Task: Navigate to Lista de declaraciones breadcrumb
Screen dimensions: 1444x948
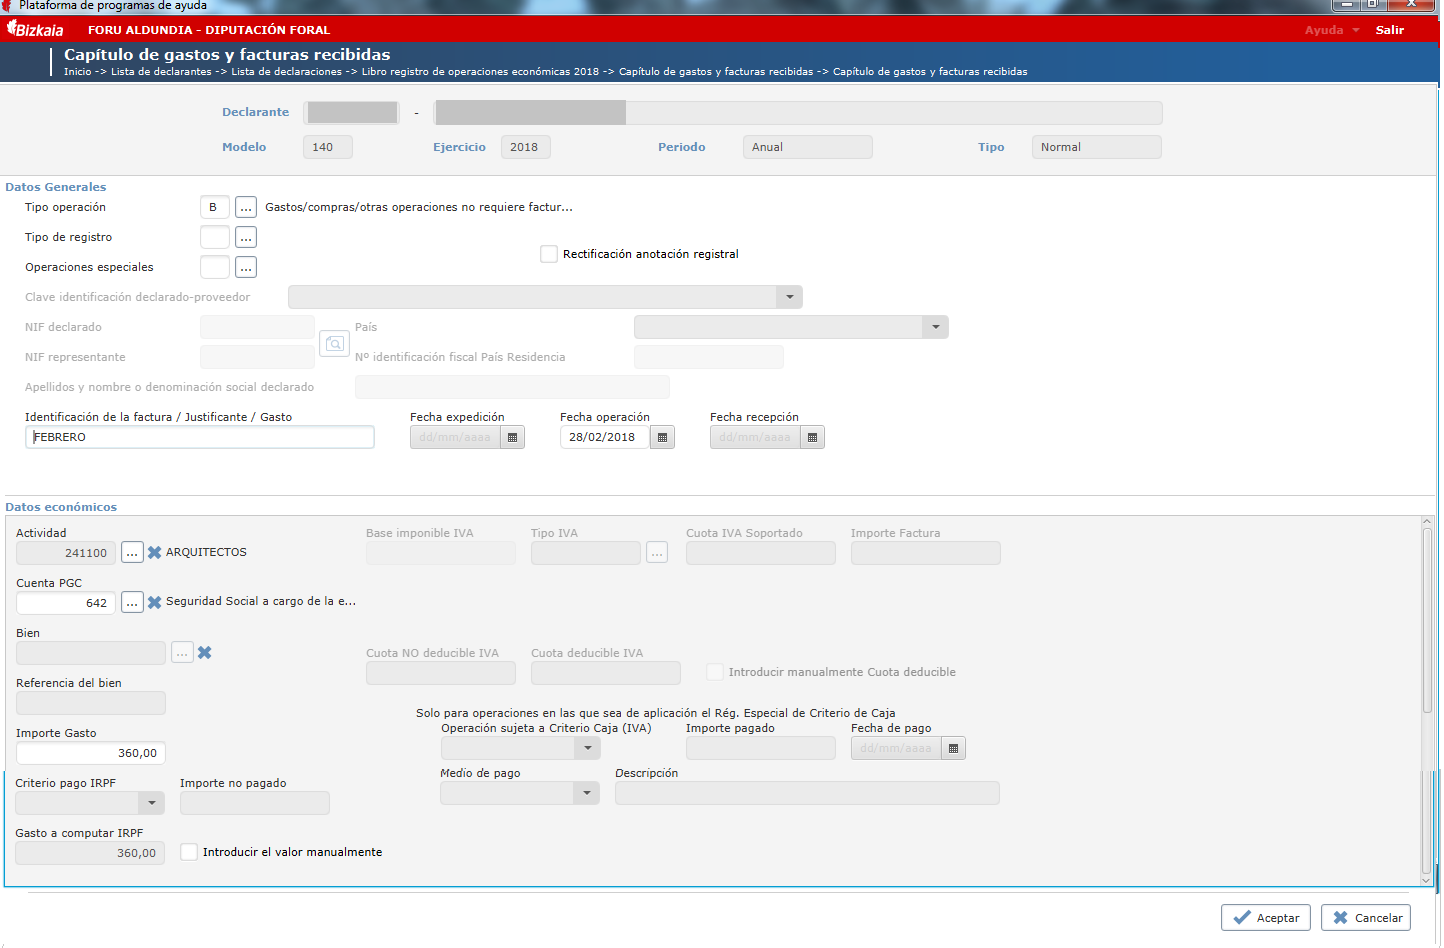Action: point(287,72)
